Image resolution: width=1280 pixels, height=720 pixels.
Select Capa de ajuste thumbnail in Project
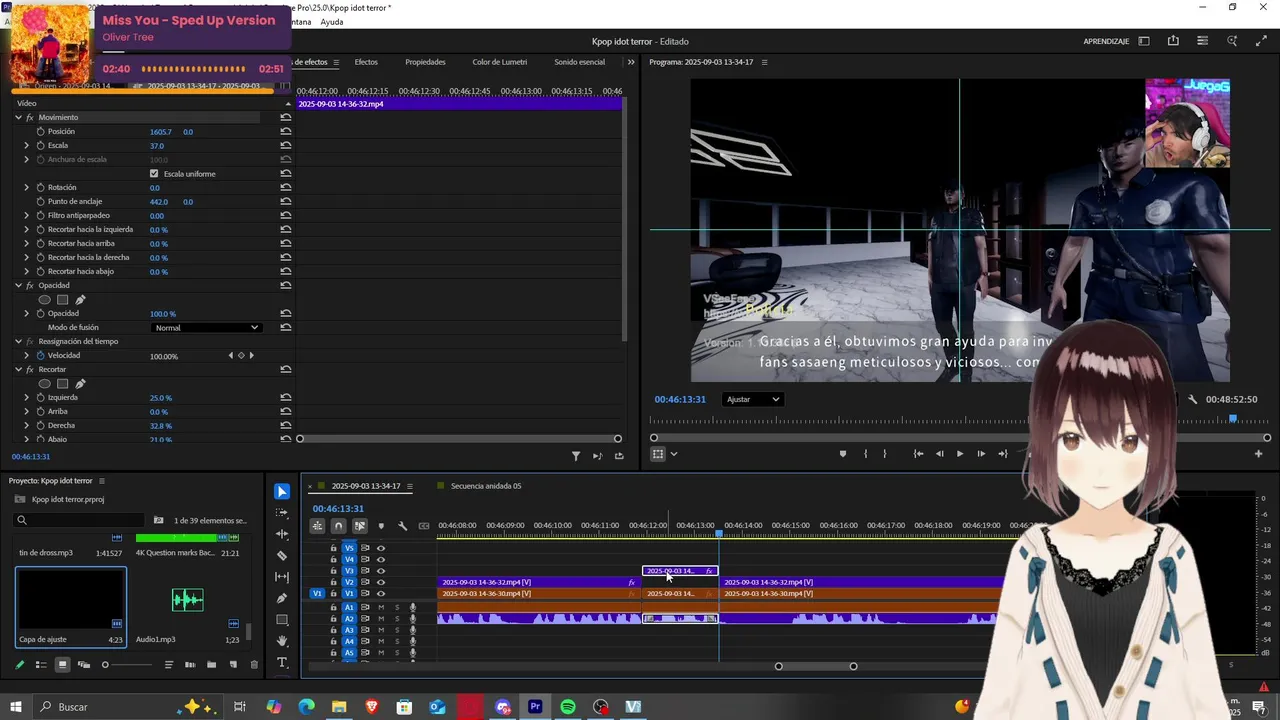70,600
